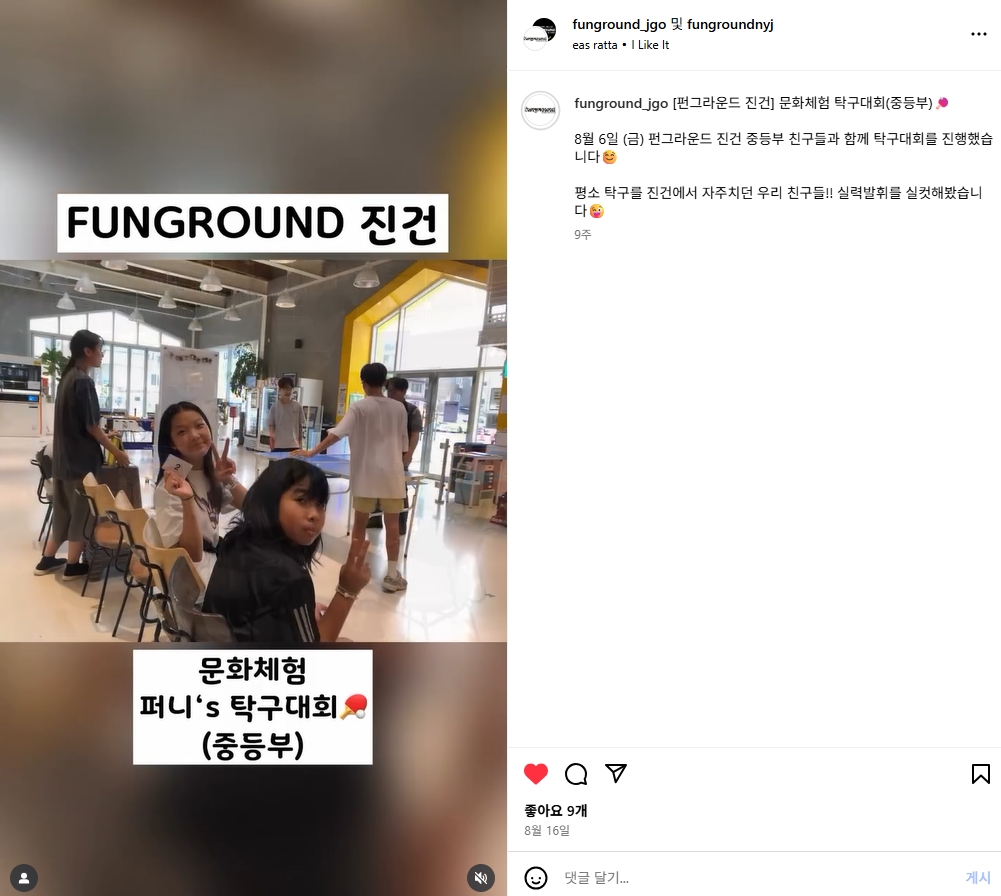Click the caption profile avatar
The height and width of the screenshot is (896, 1001).
(541, 110)
